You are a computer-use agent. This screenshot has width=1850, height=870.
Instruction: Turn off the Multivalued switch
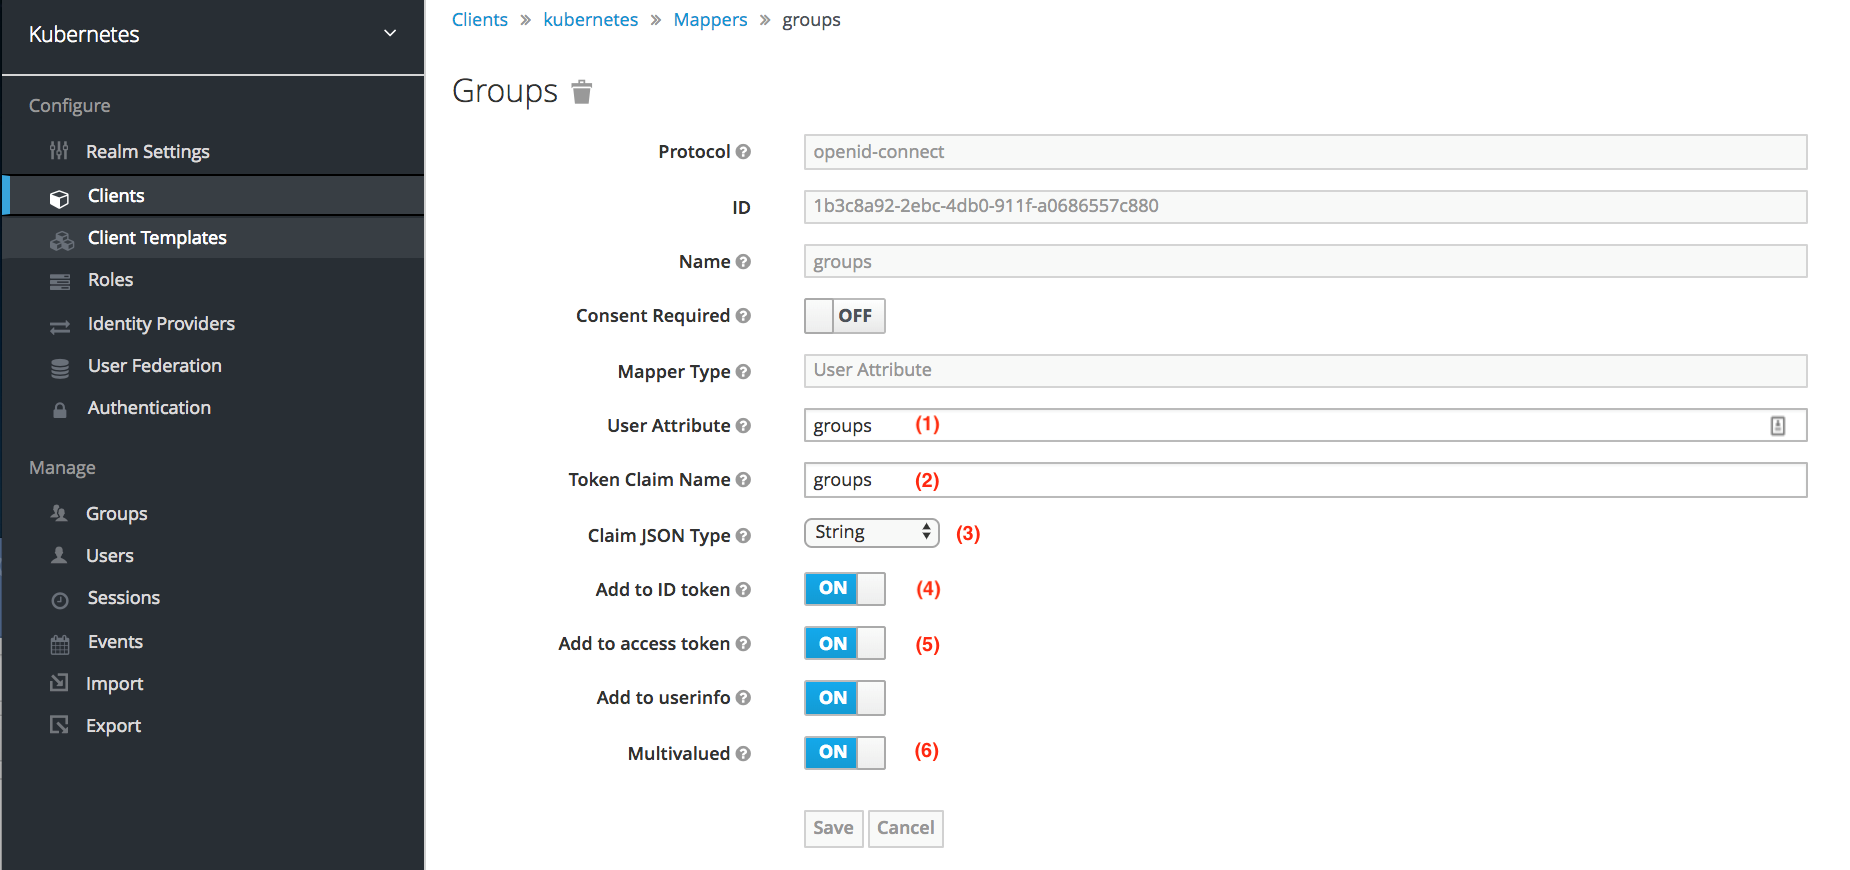(845, 752)
